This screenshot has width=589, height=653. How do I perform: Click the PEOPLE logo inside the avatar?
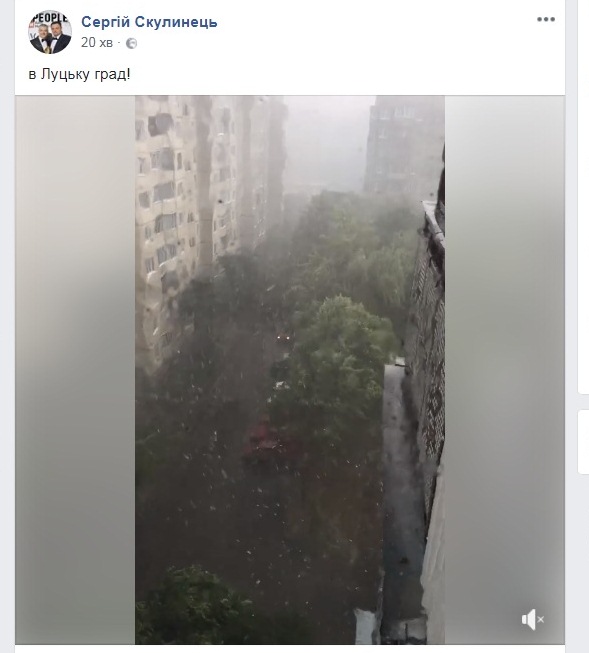tap(50, 17)
